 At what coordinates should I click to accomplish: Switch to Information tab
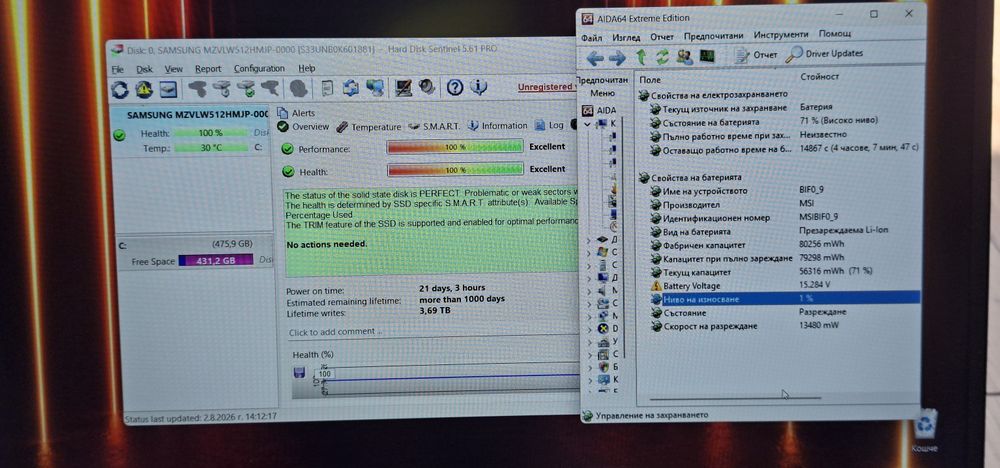pyautogui.click(x=497, y=126)
